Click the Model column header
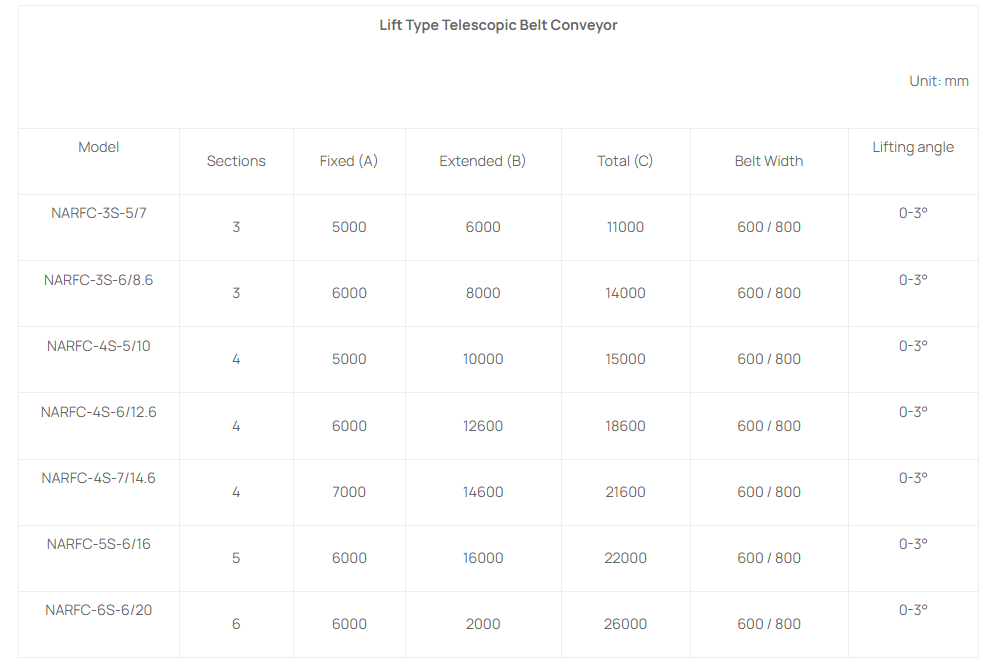This screenshot has height=665, width=1001. point(99,147)
